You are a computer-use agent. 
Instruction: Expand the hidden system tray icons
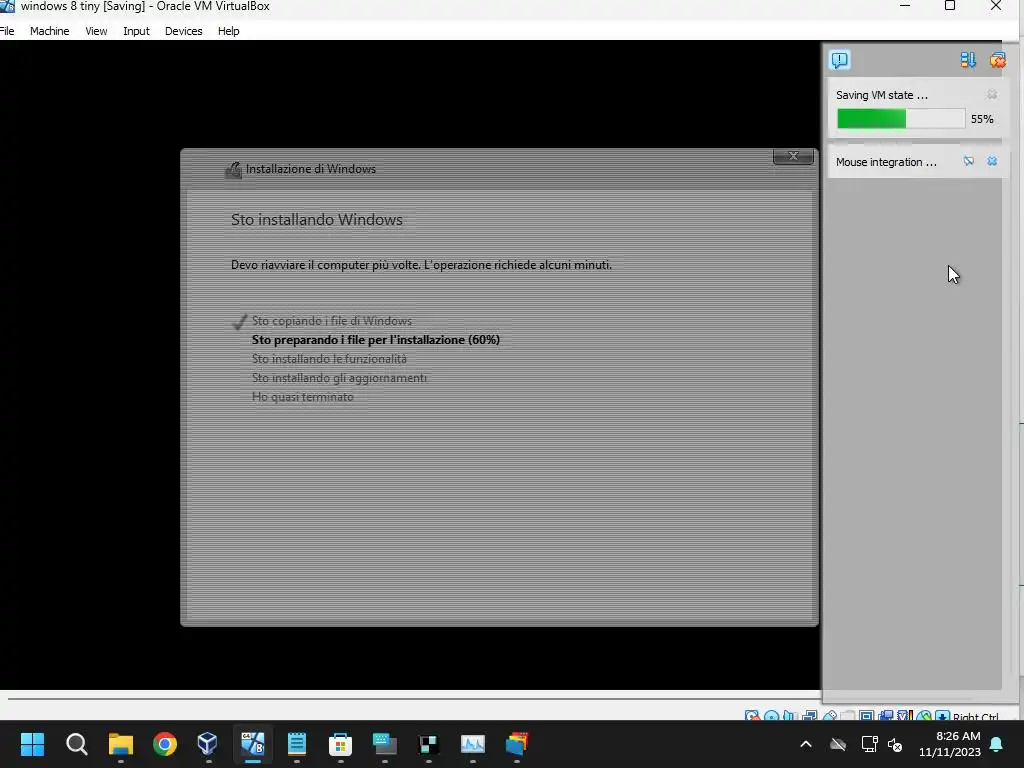[806, 744]
